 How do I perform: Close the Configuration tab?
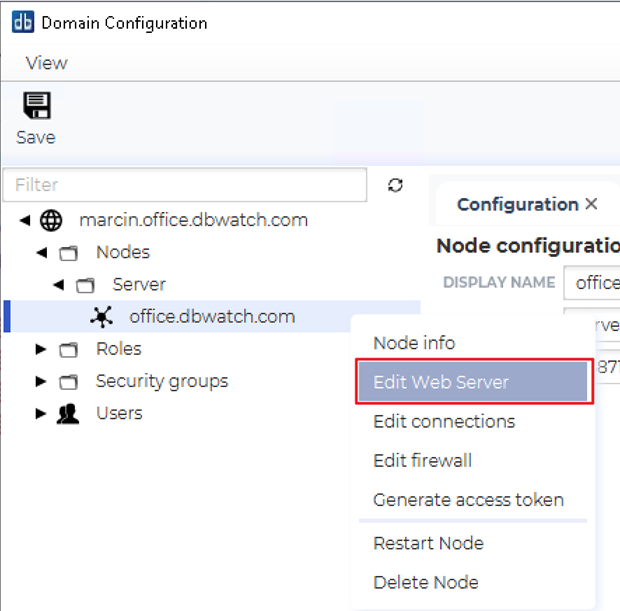coord(591,204)
